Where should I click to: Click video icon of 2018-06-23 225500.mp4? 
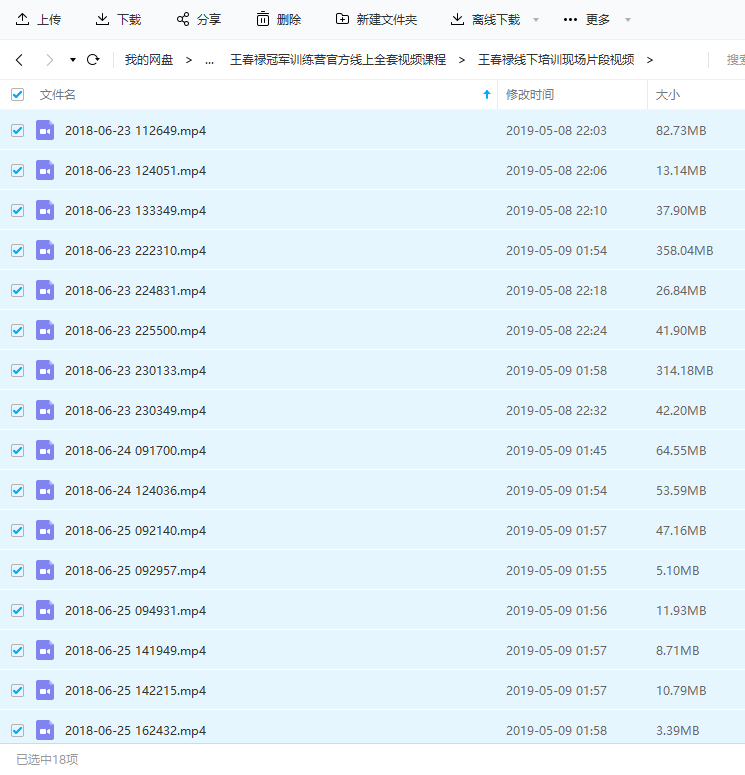(45, 330)
